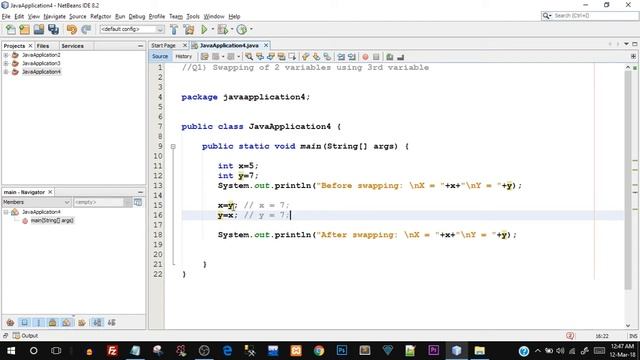Open the Debug Project arrow dropdown
The height and width of the screenshot is (360, 640).
231,29
